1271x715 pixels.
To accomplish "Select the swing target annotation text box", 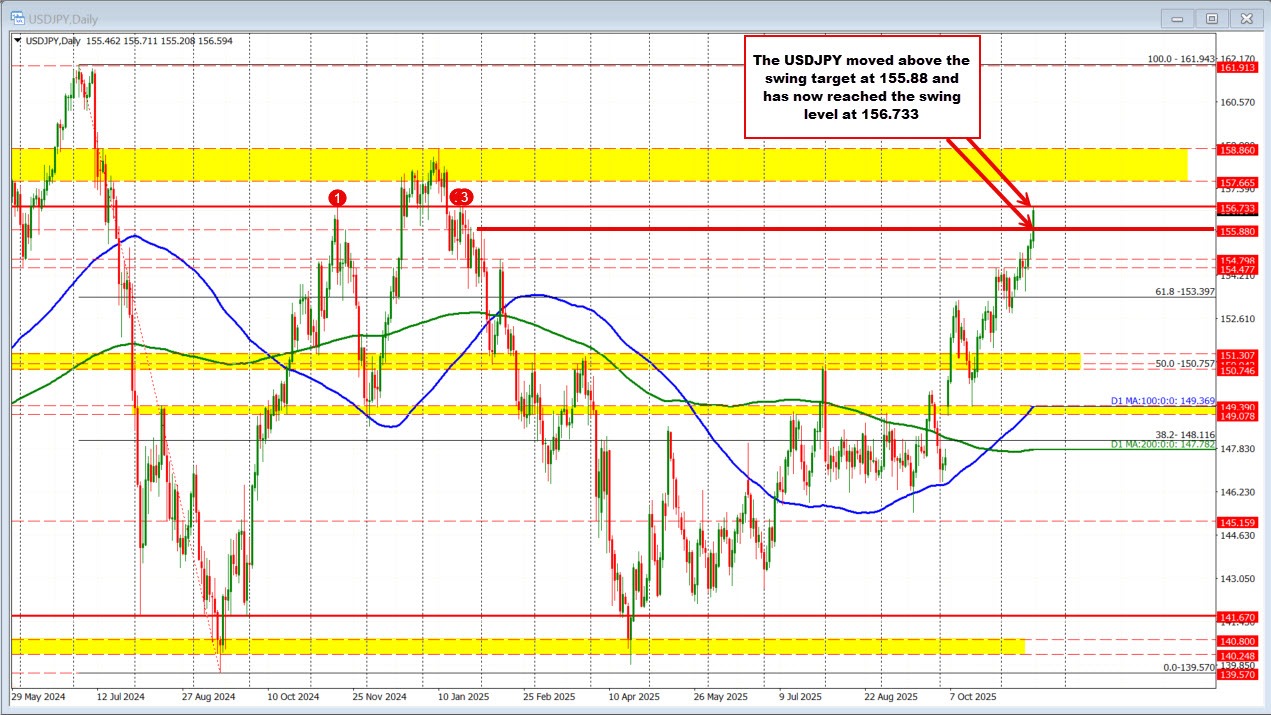I will (x=863, y=86).
